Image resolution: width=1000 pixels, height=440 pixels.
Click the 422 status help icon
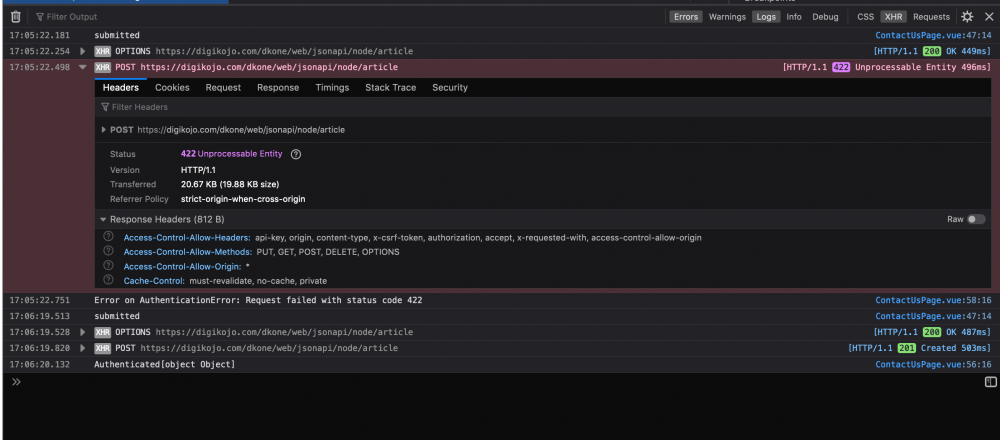[x=295, y=154]
